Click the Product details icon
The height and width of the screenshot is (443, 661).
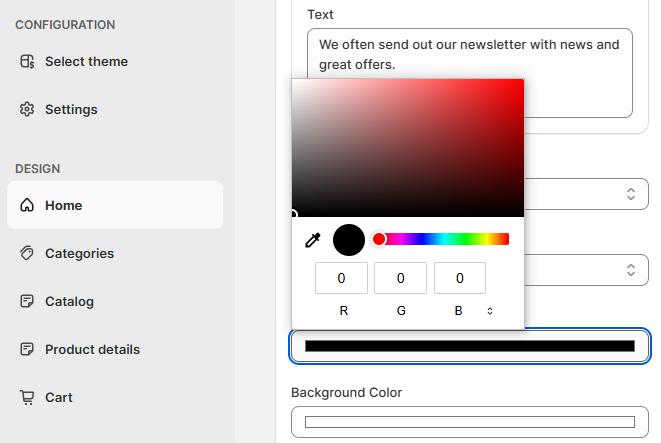click(27, 349)
